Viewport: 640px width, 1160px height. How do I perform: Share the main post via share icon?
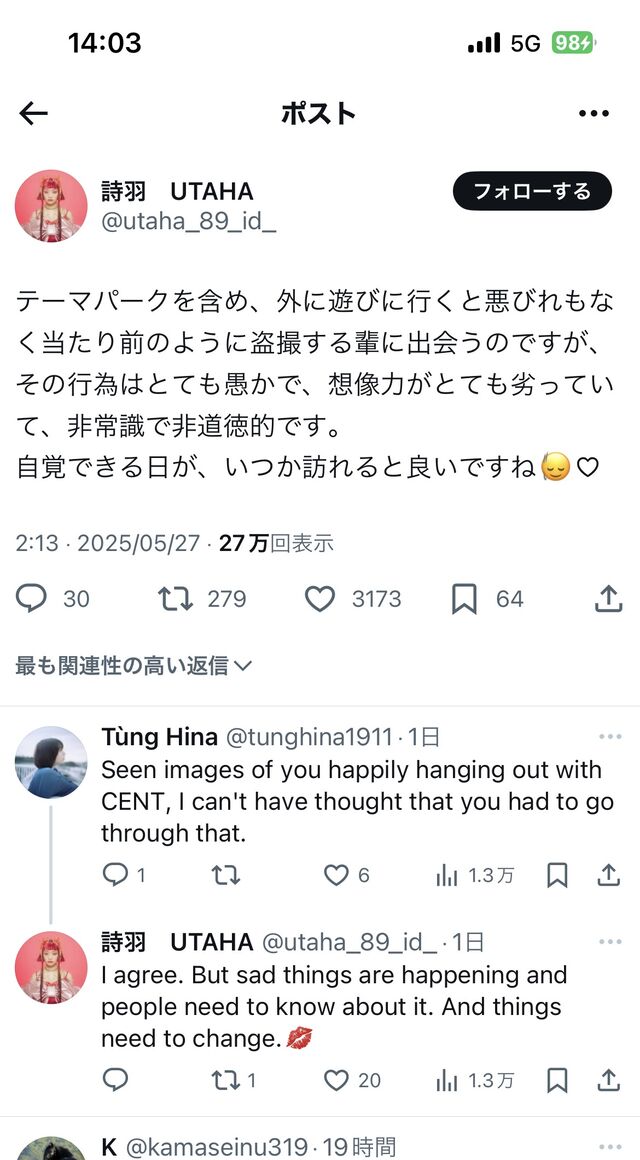608,598
